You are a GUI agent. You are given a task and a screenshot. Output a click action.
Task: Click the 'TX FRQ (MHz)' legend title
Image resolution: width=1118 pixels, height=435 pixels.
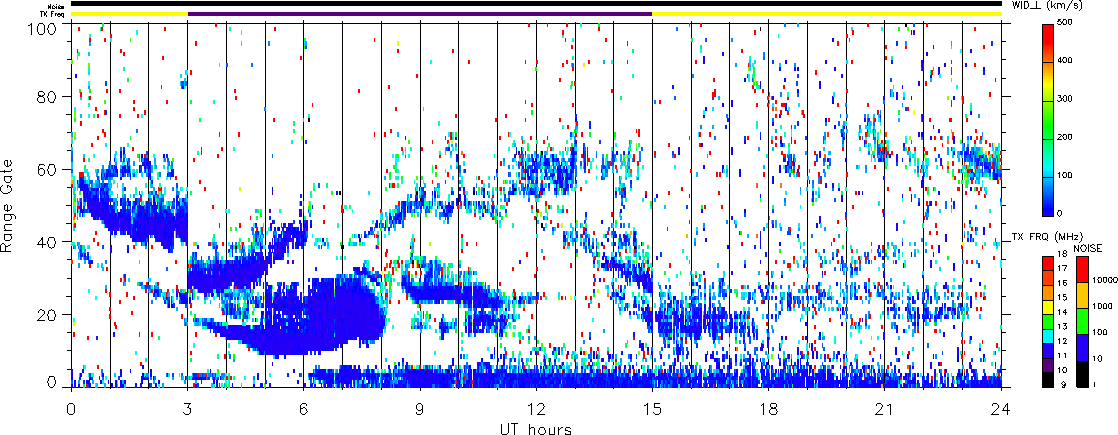tap(1047, 237)
